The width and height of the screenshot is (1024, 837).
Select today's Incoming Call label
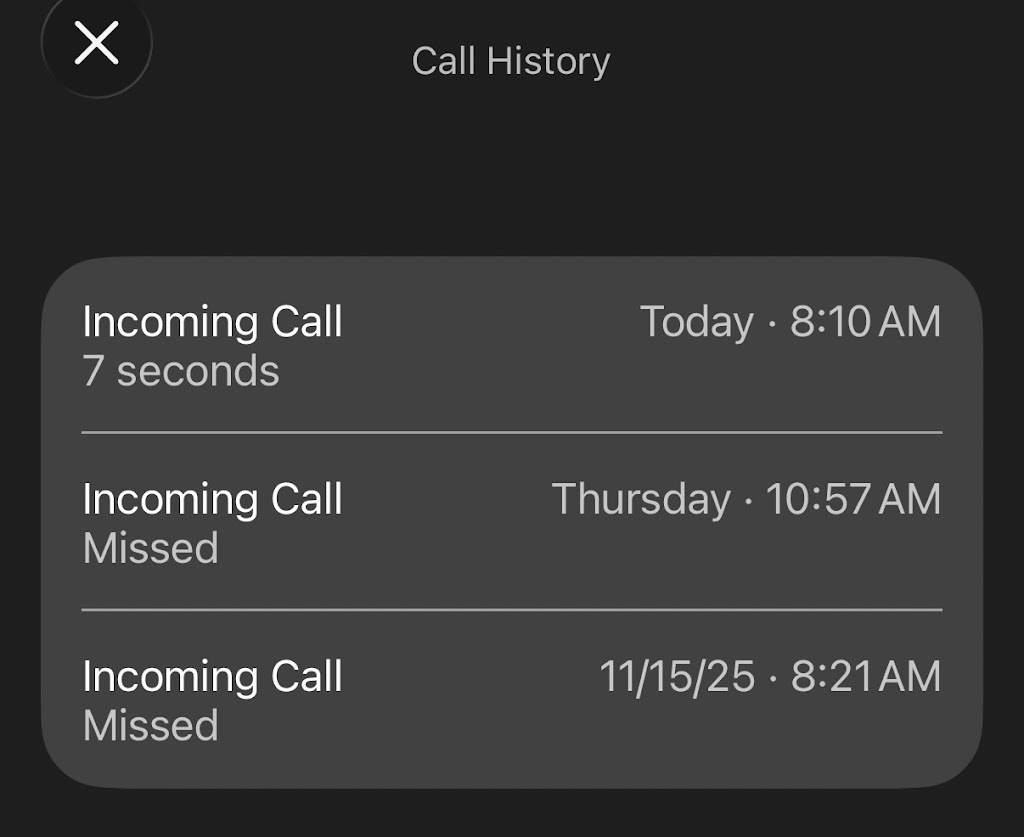point(212,322)
